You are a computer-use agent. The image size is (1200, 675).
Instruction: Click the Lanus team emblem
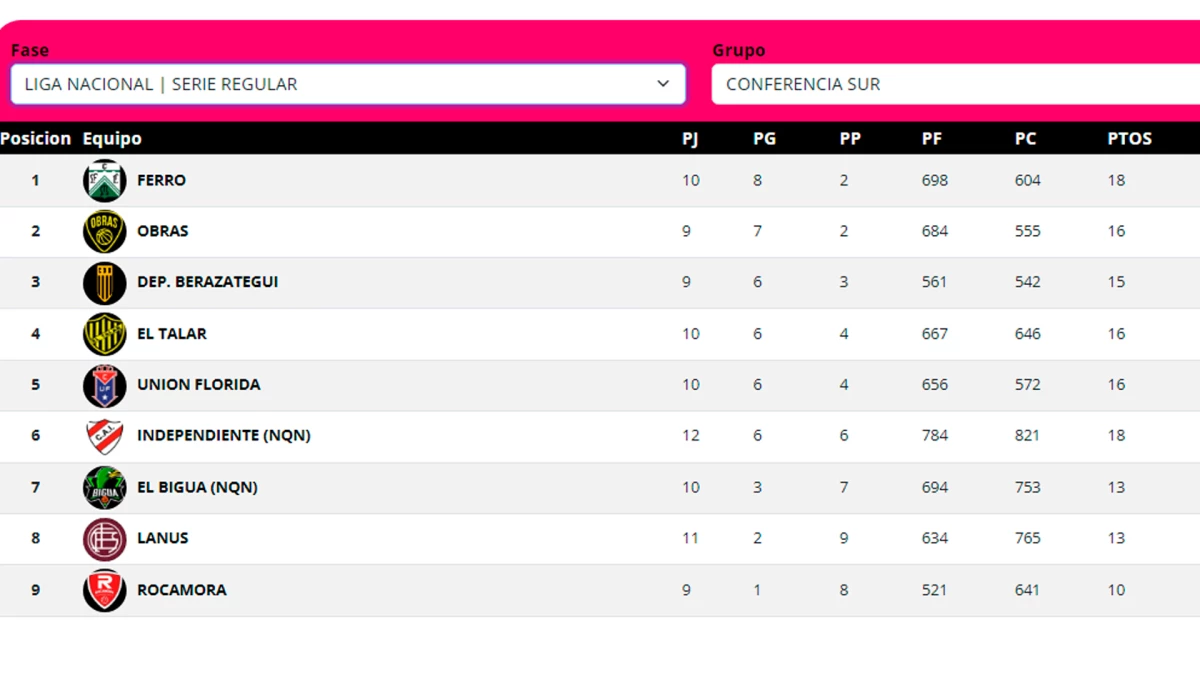[104, 539]
